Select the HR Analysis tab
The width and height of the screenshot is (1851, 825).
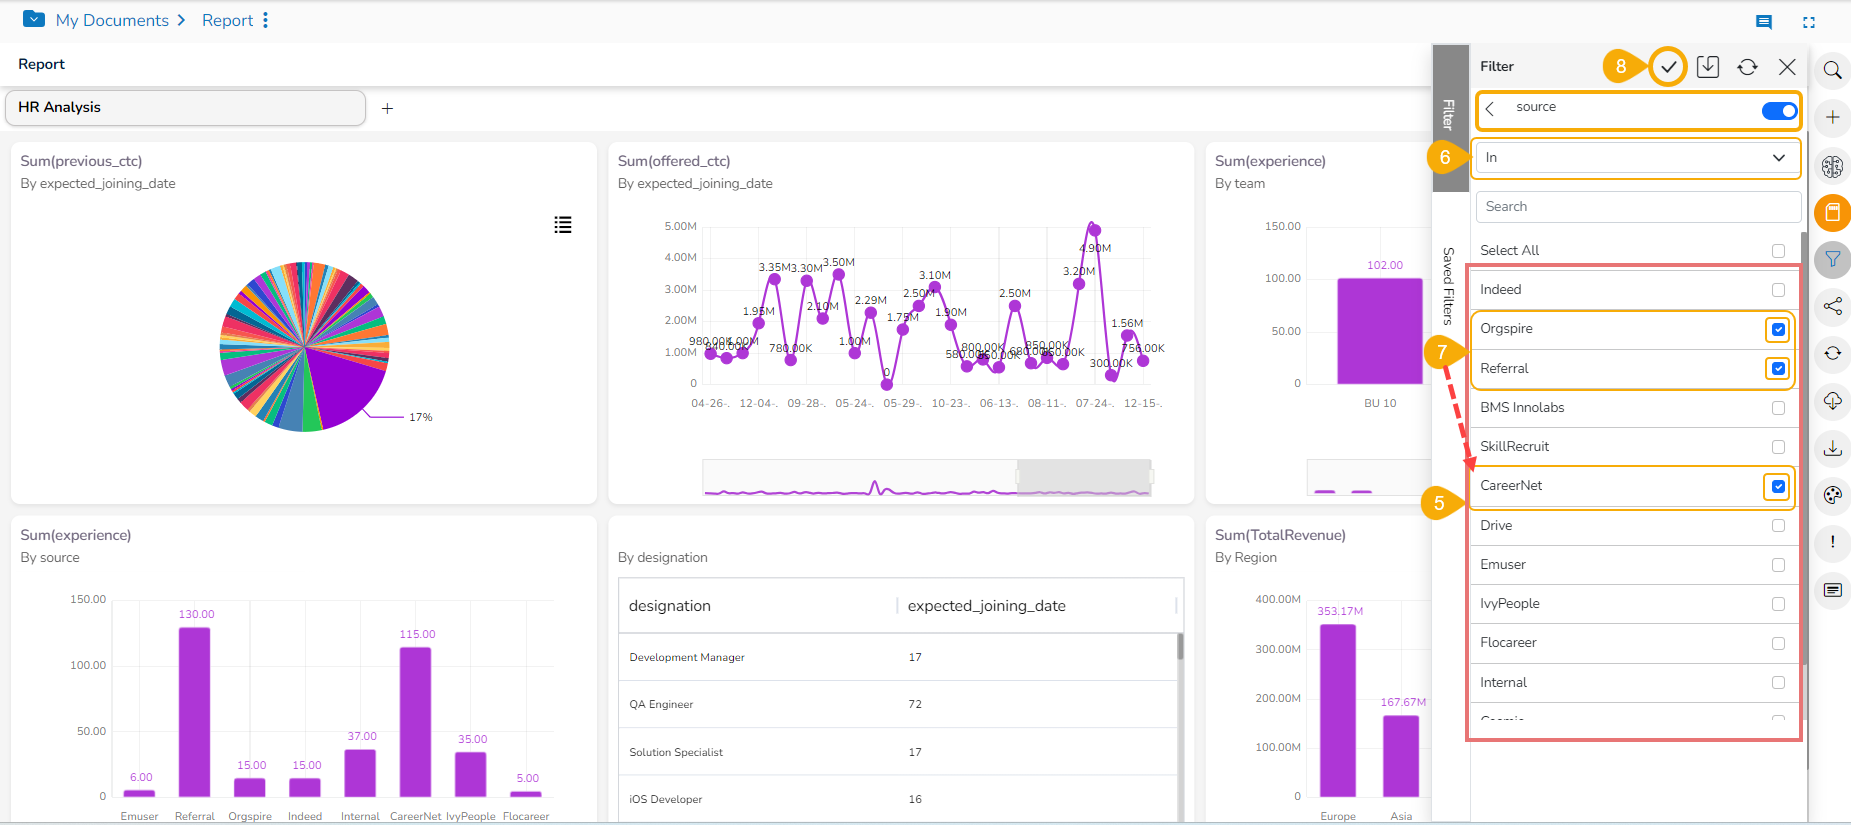click(185, 108)
